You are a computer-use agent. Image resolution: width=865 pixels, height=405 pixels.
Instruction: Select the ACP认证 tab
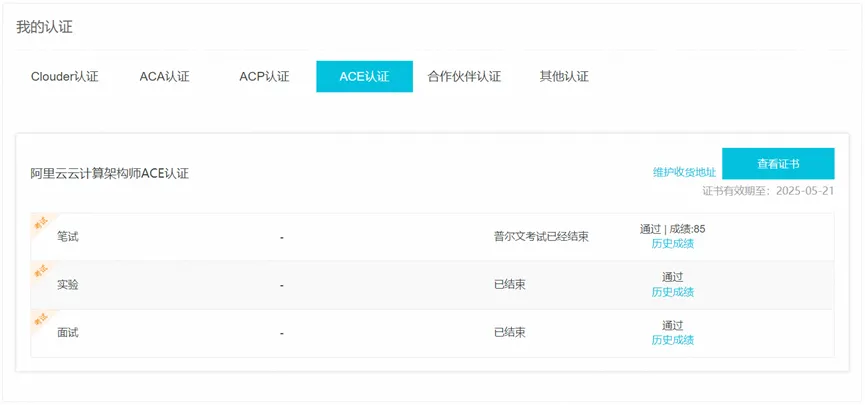[264, 76]
